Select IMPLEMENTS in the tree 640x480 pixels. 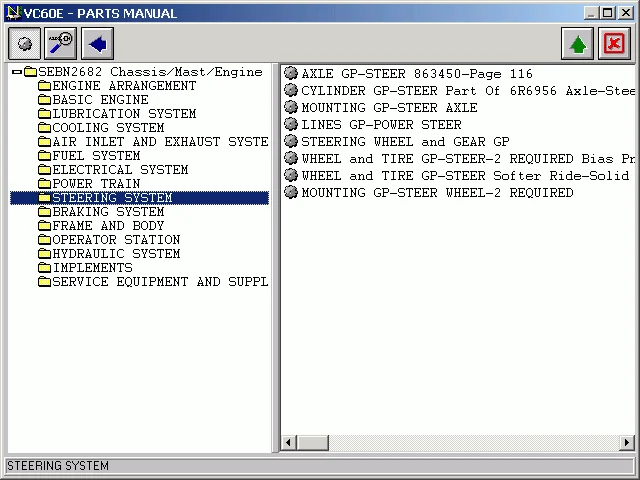(x=93, y=267)
